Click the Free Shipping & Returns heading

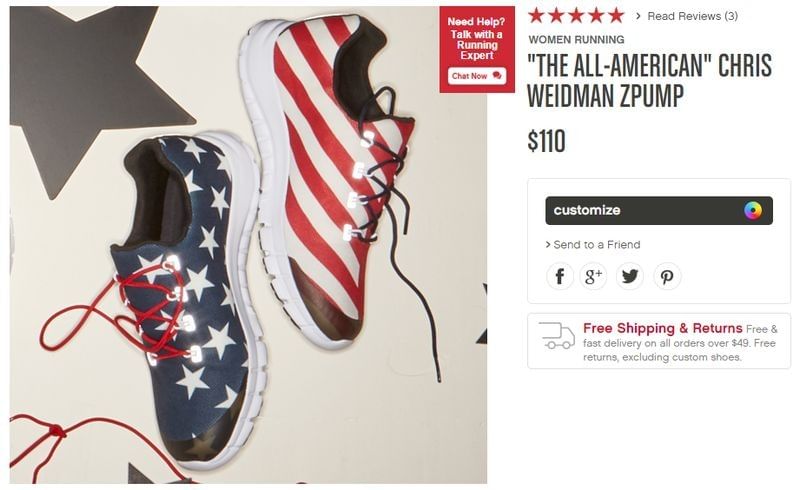point(662,328)
